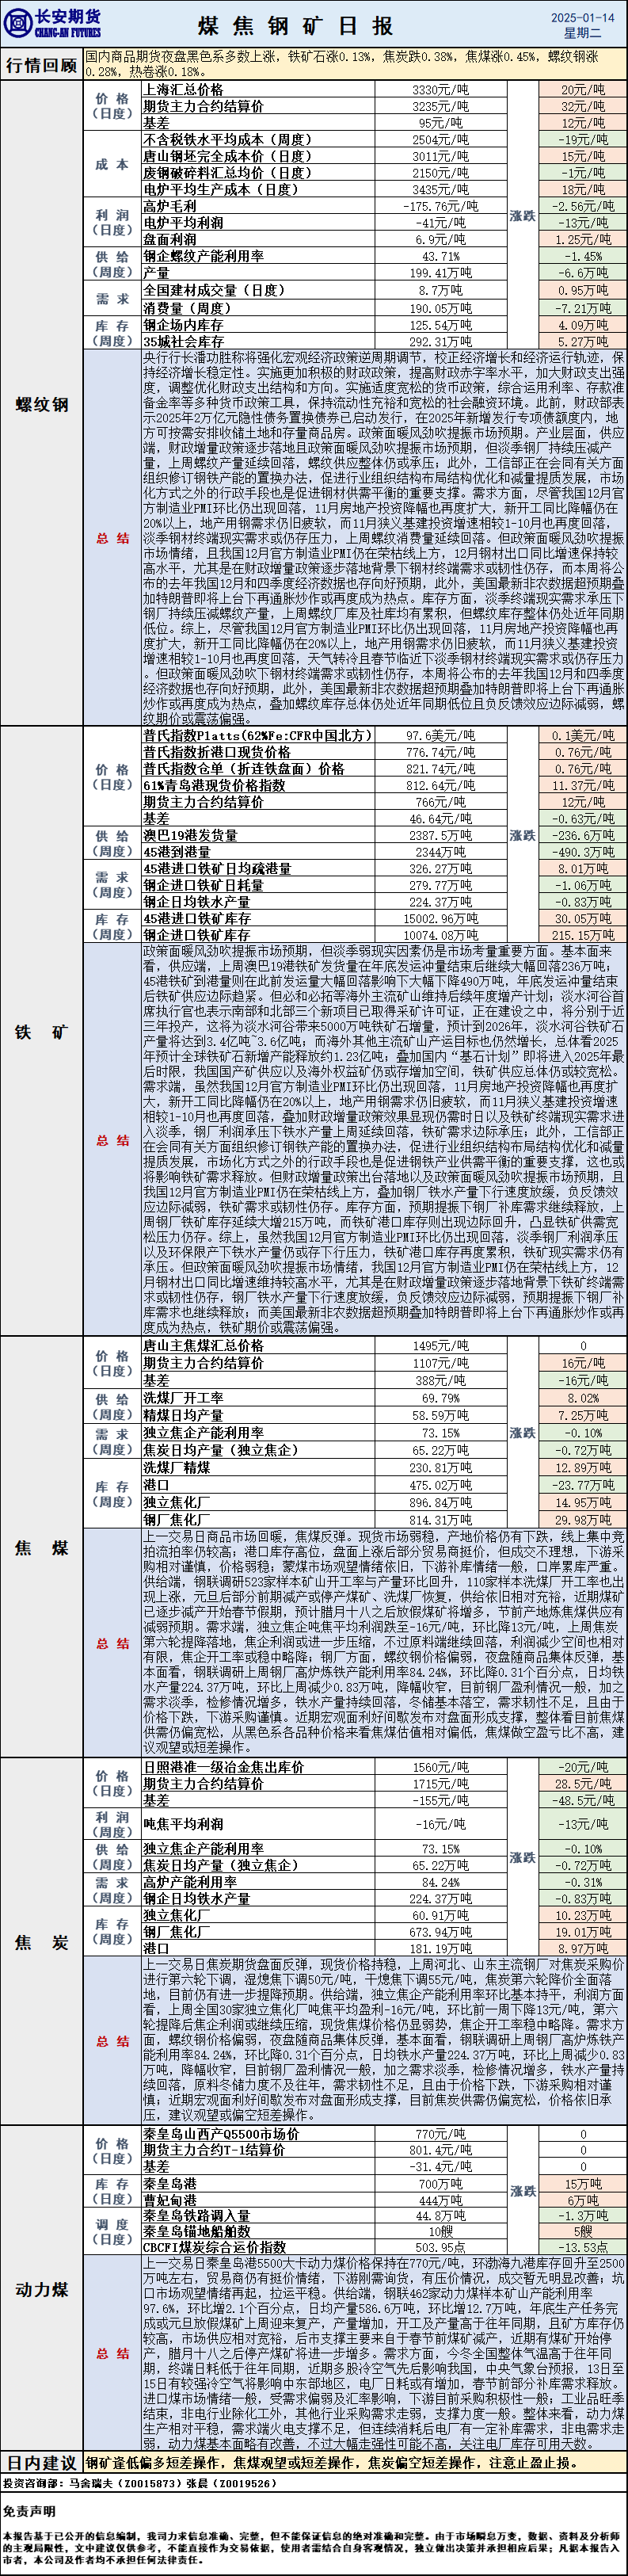Screen dimensions: 628x2576
Task: Click the 精煤日均产量 row label
Action: point(183,1415)
